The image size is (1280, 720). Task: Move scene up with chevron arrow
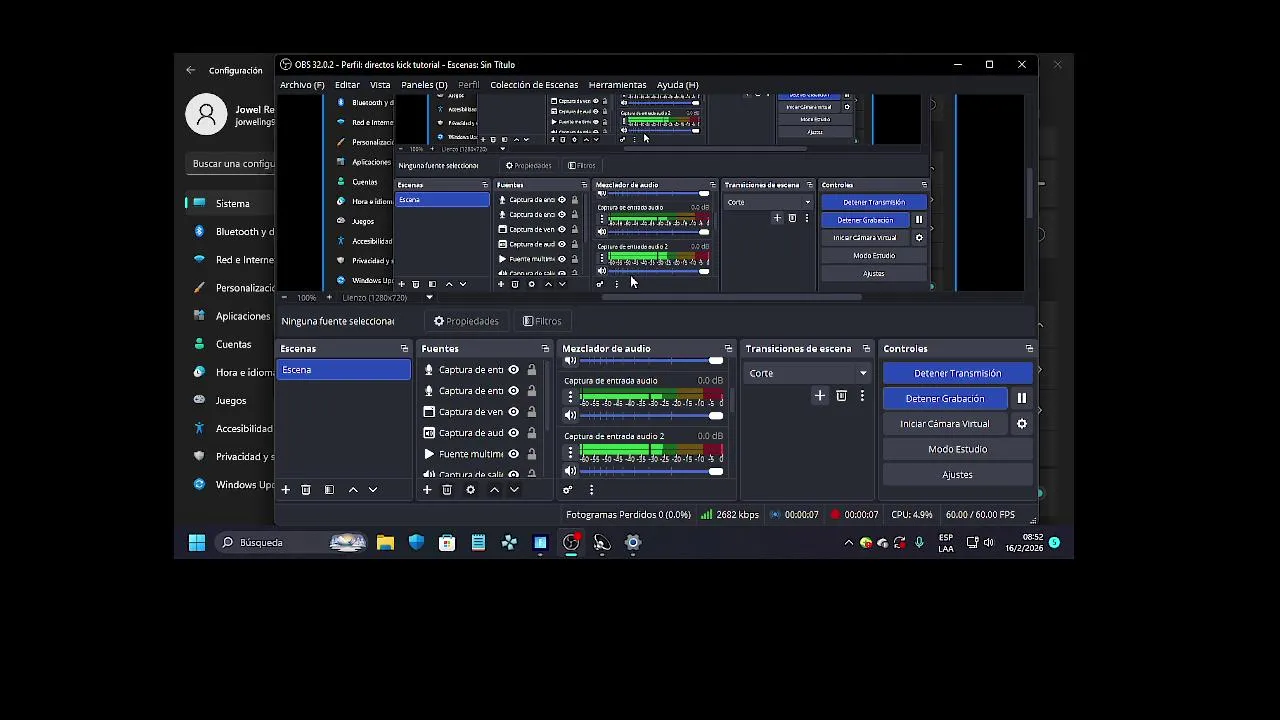(353, 490)
